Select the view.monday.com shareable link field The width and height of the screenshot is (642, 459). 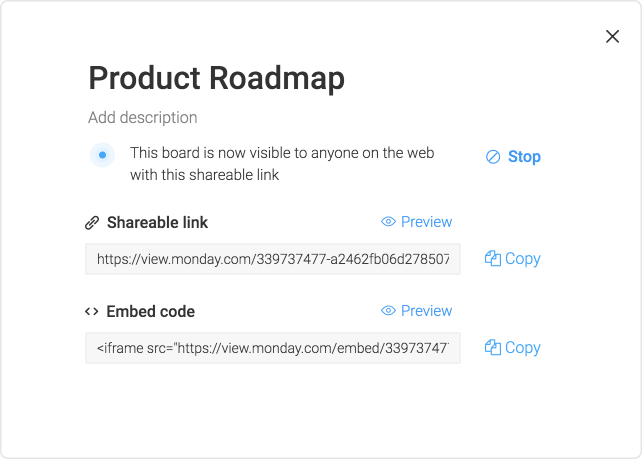(273, 259)
